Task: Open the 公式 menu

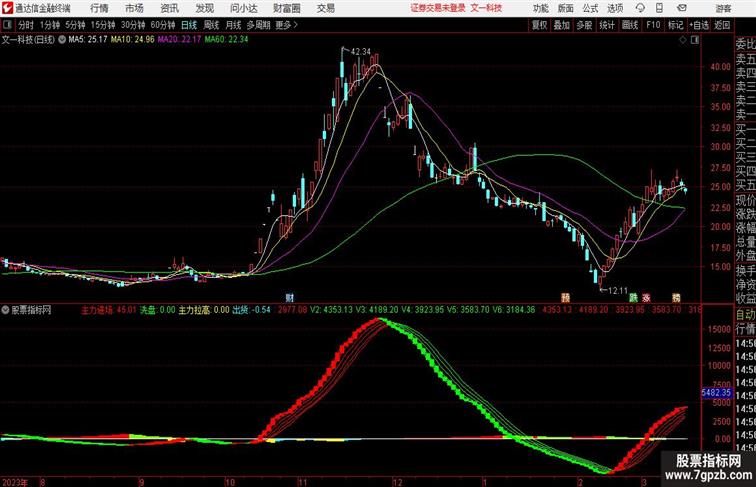Action: pyautogui.click(x=590, y=8)
